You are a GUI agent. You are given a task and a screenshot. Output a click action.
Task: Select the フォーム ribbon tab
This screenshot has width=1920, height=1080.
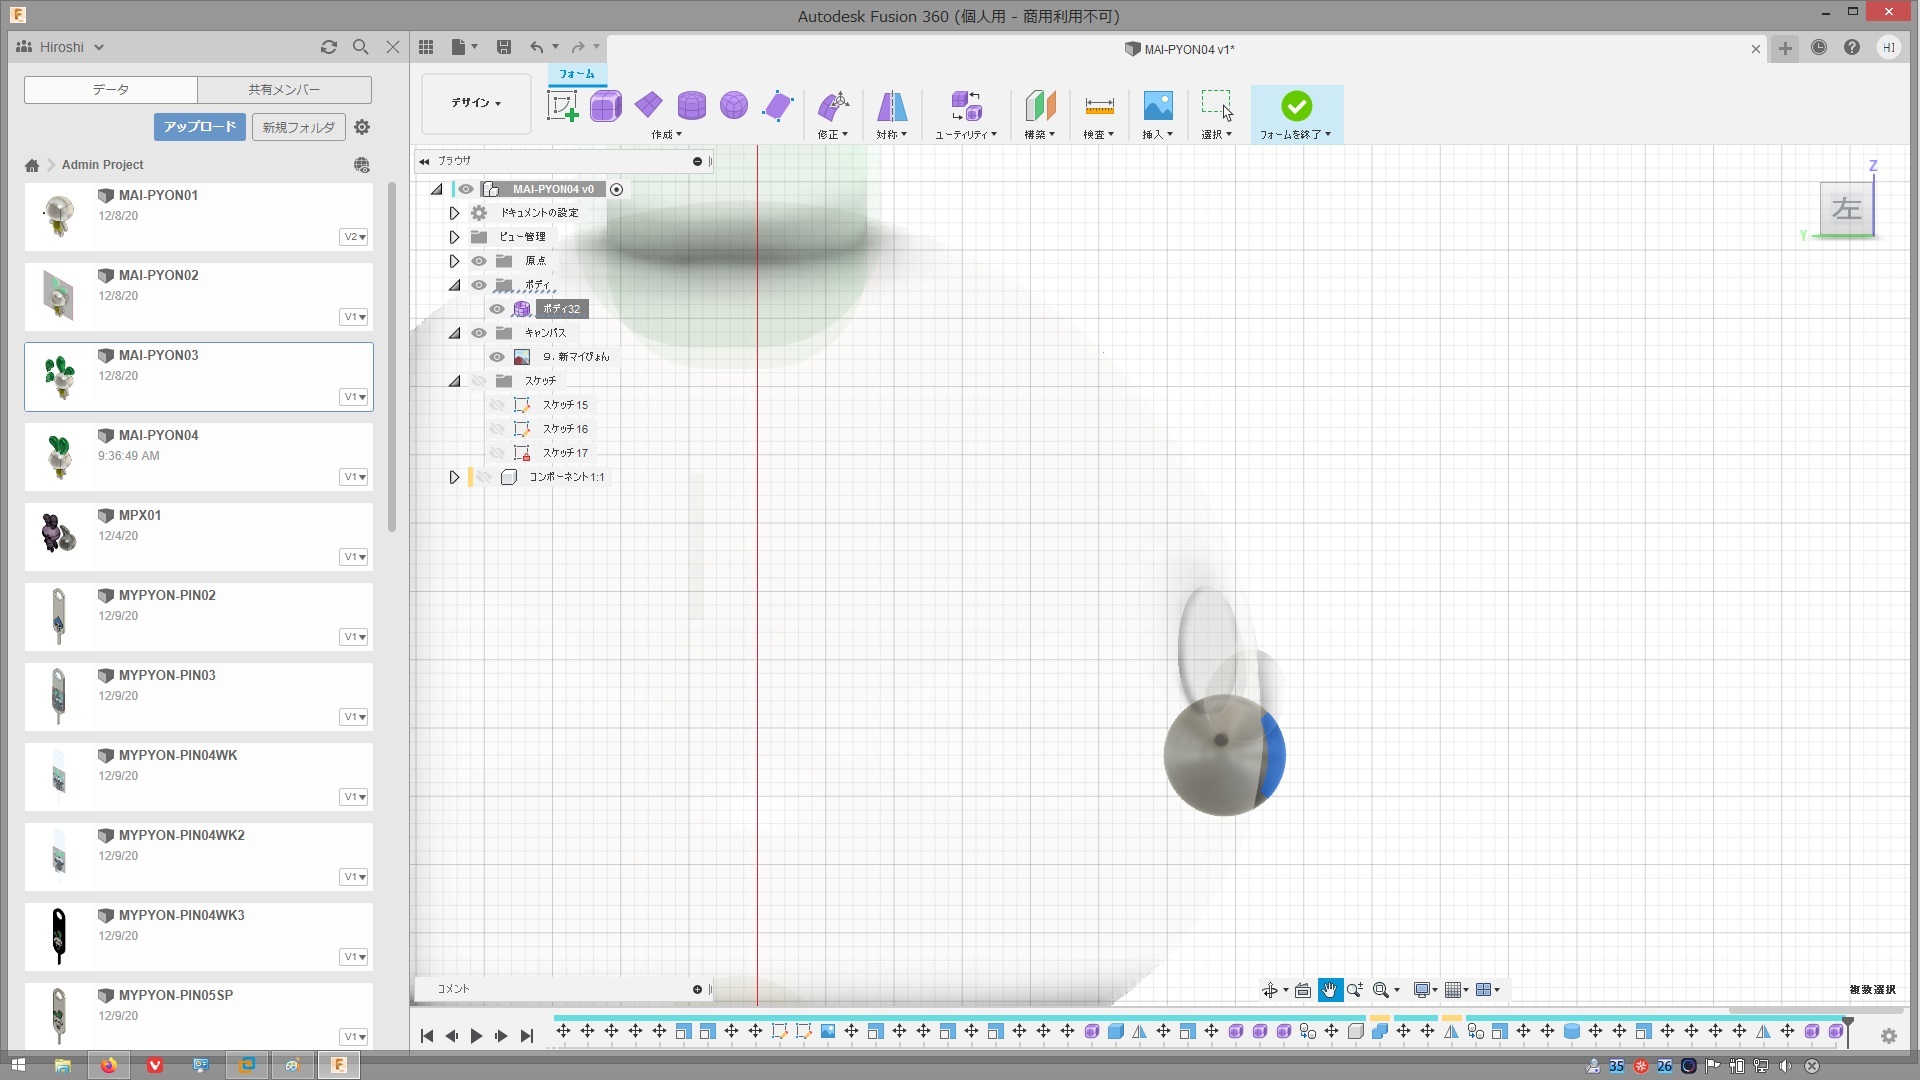(x=576, y=74)
